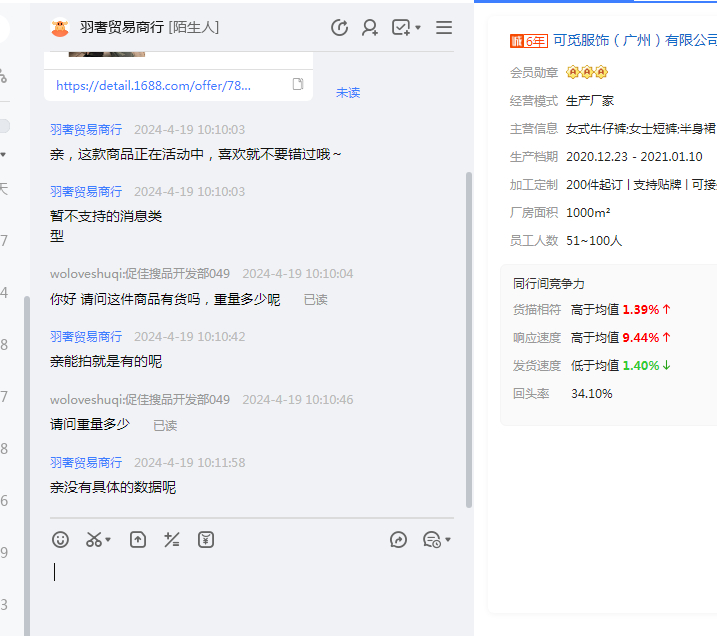This screenshot has width=717, height=636.
Task: Click the forward share arrow icon
Action: (x=398, y=540)
